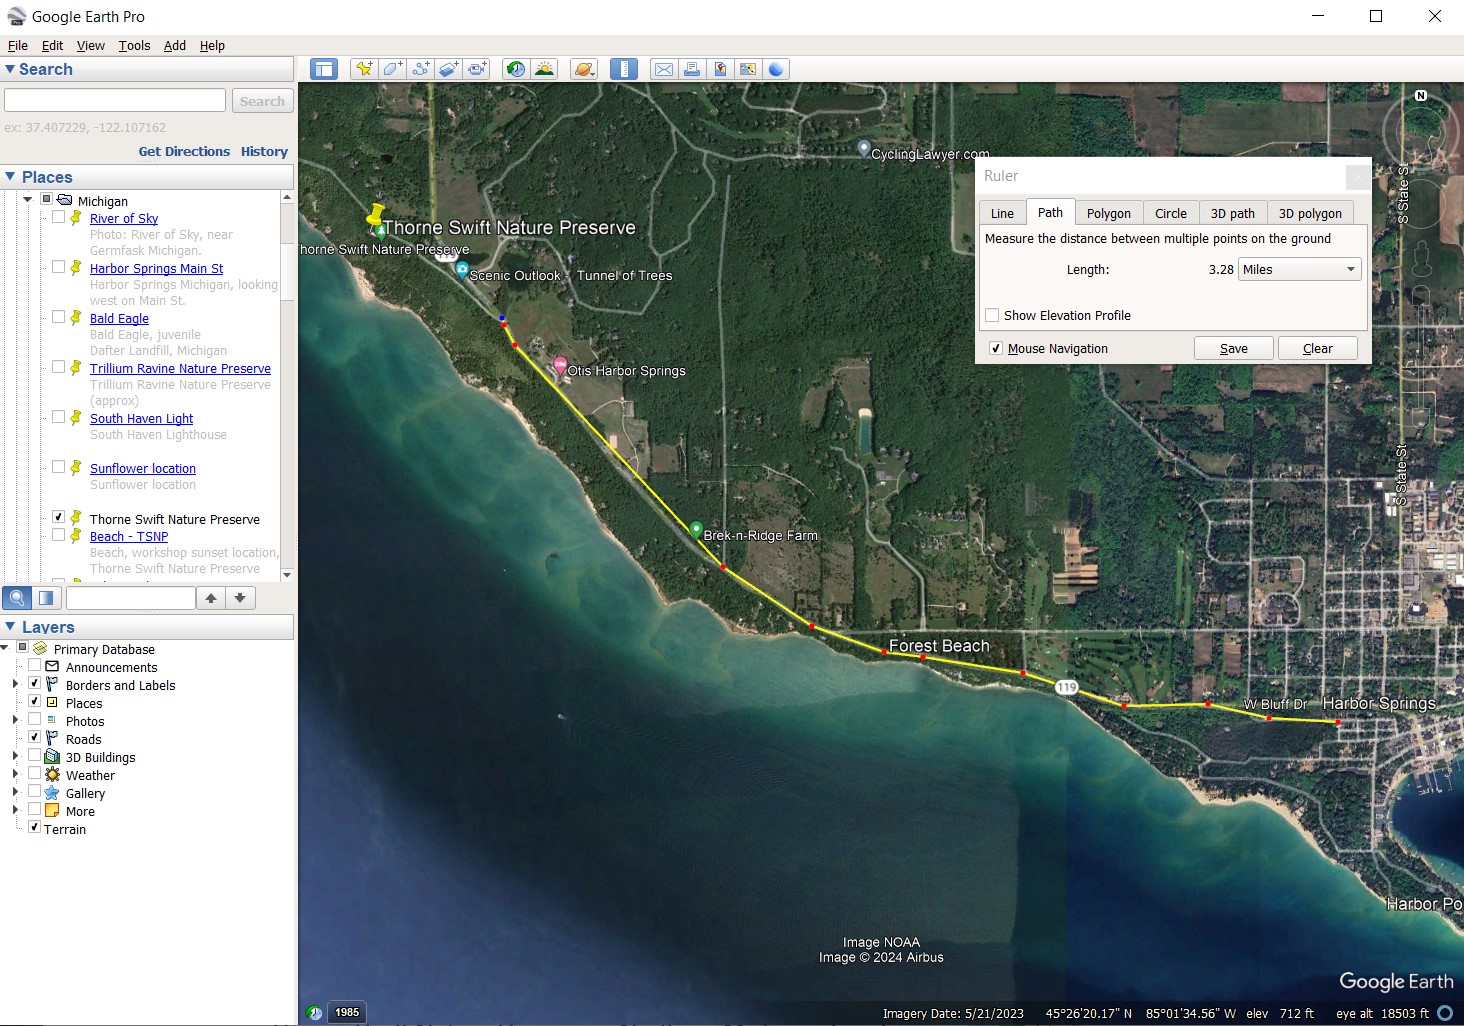
Task: Click the magnifier icon below Places list
Action: click(17, 598)
